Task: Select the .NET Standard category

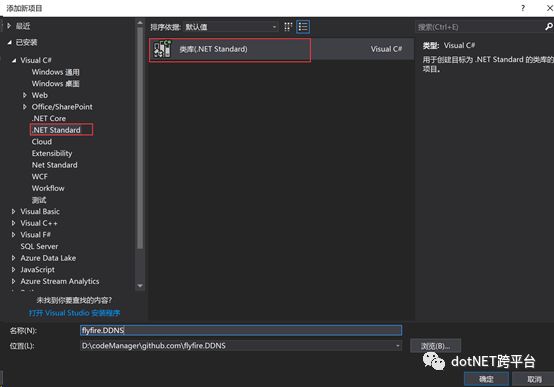Action: 56,130
